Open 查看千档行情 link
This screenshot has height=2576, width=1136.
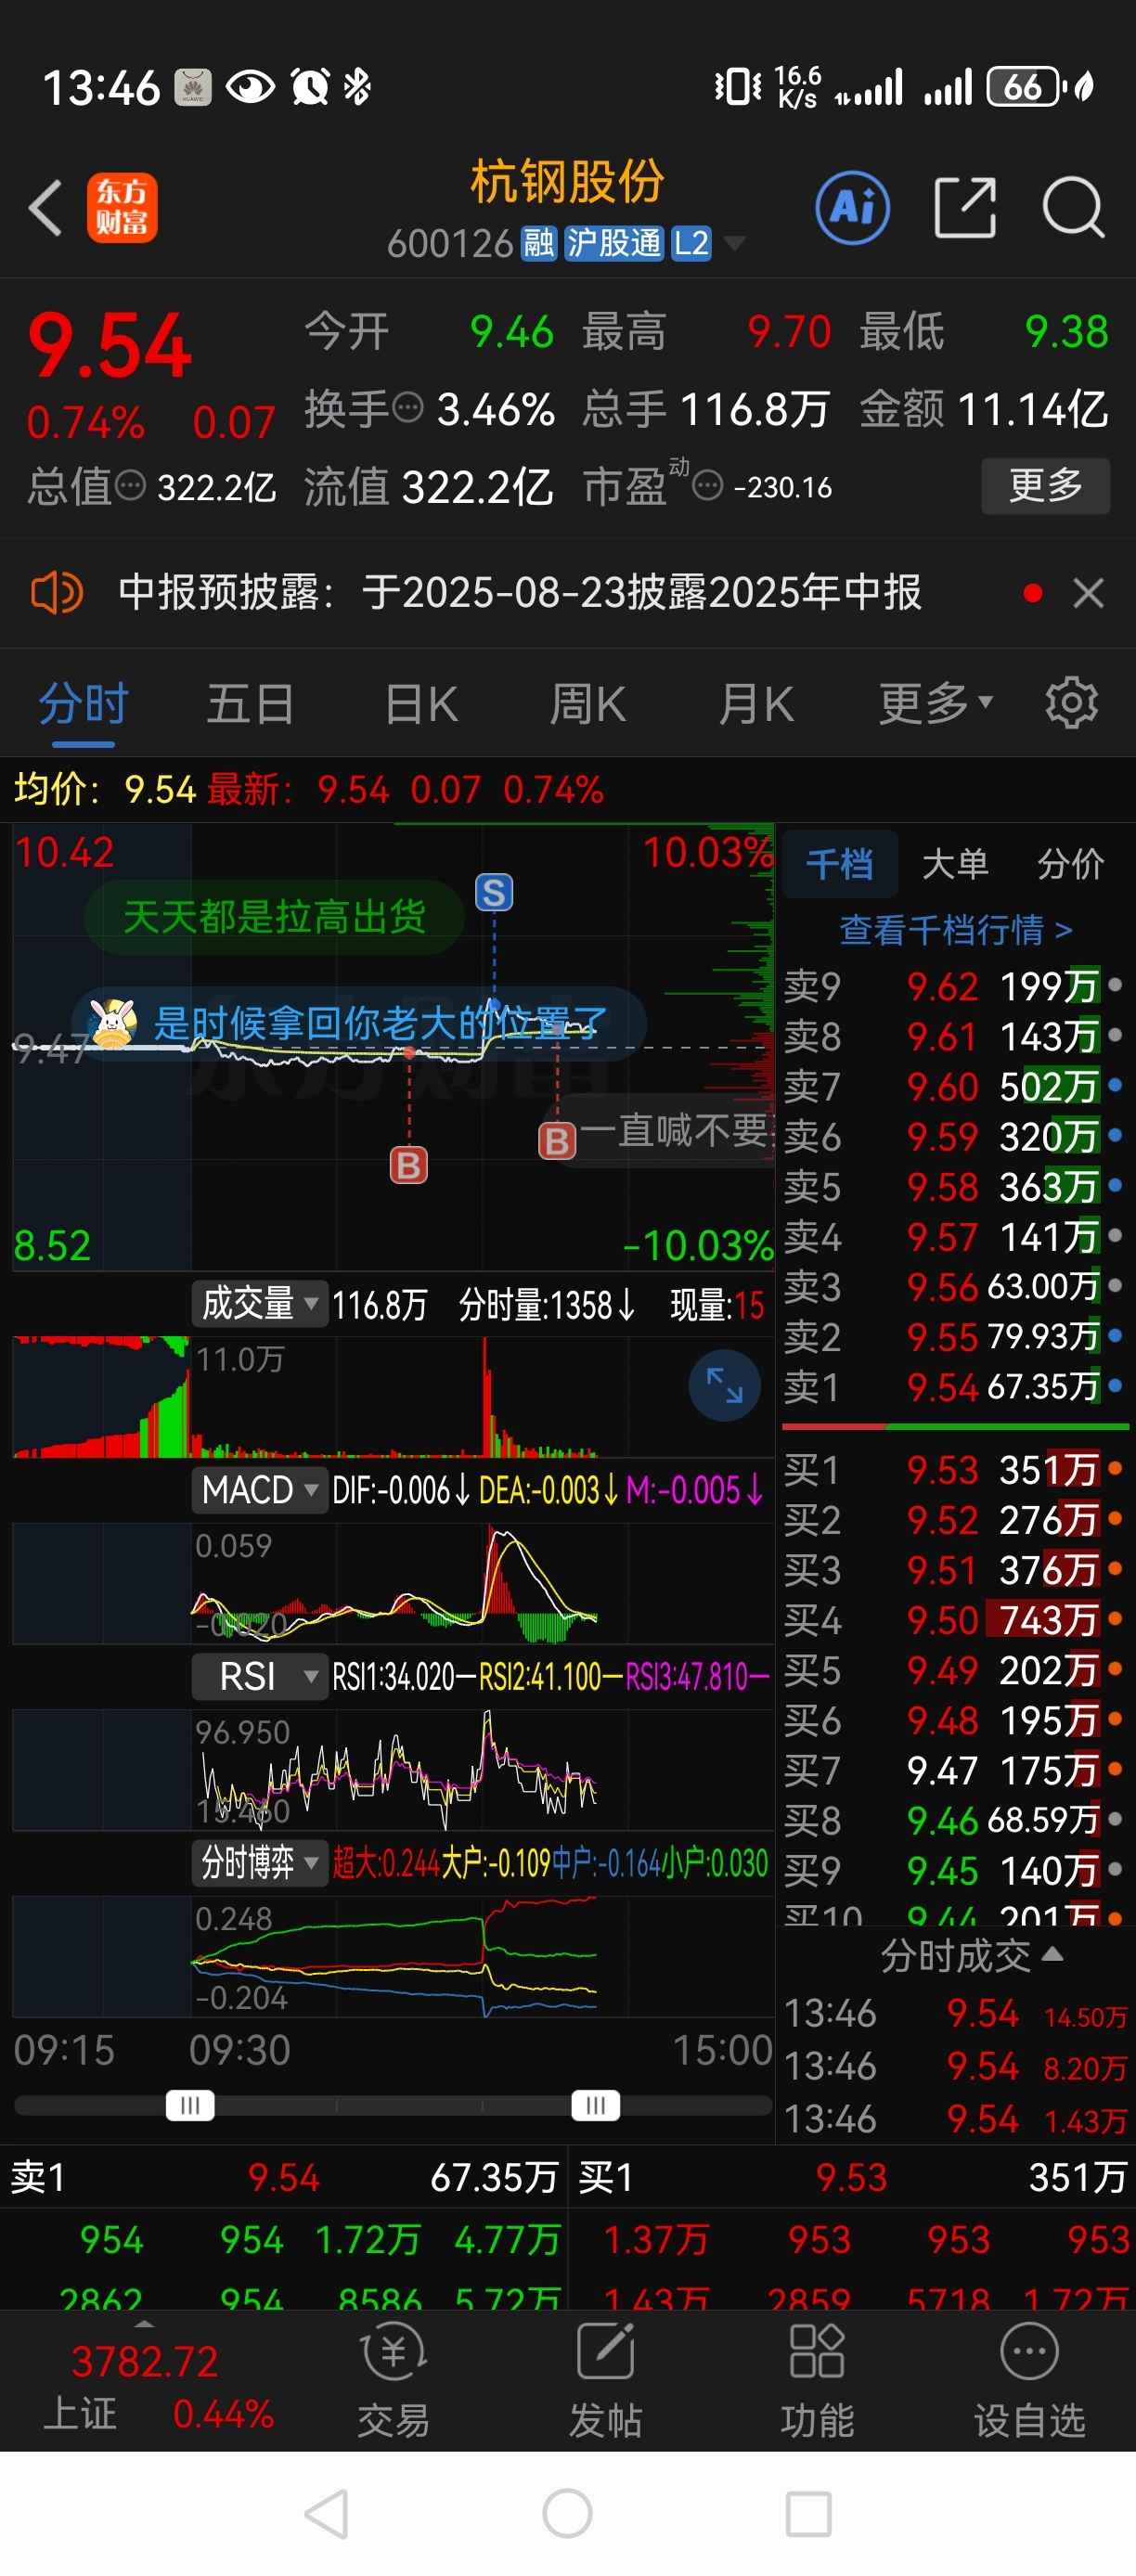click(x=956, y=930)
